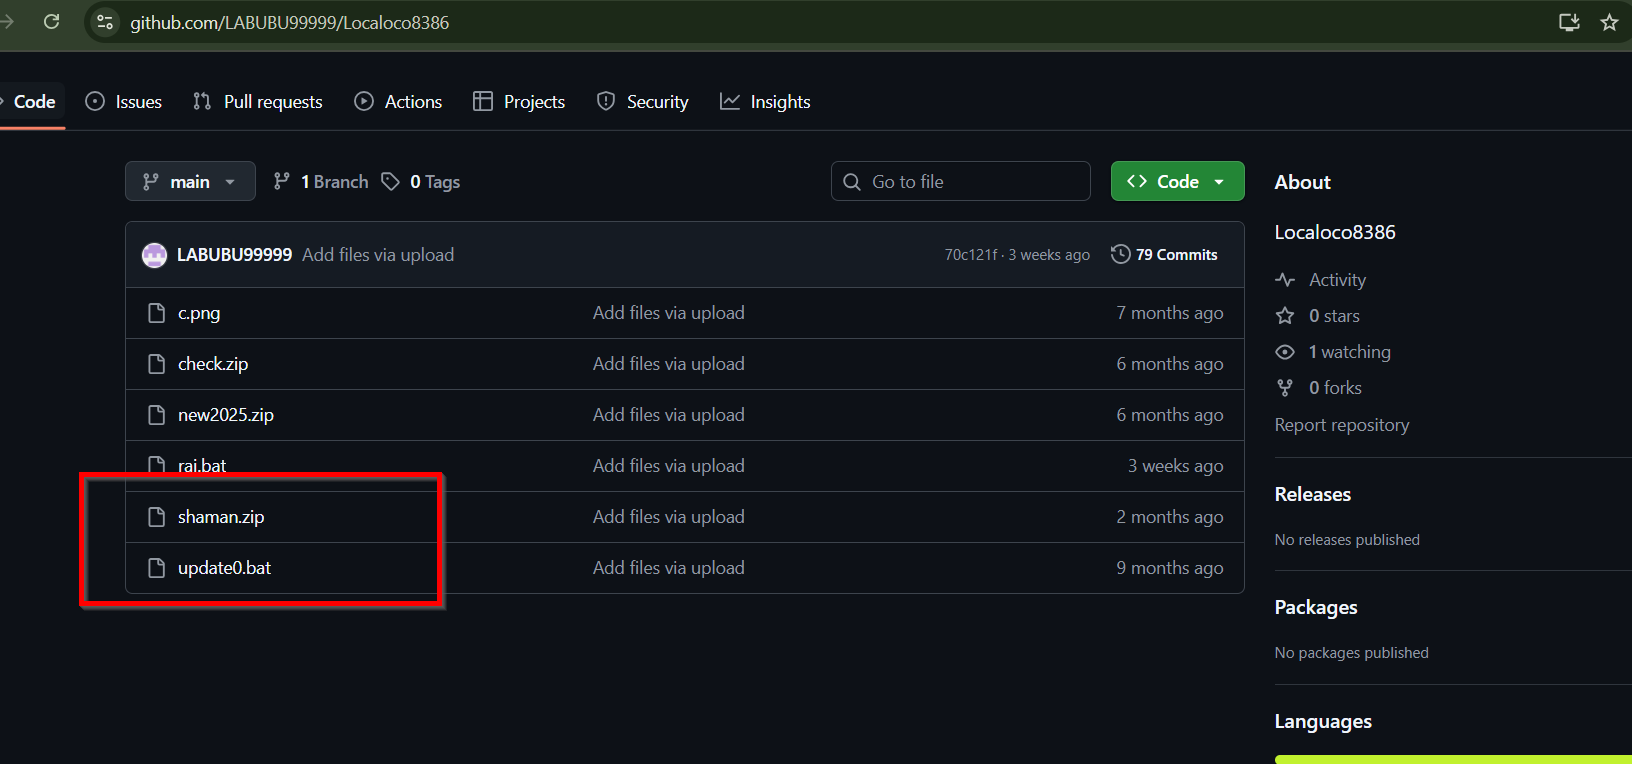Open the check.zip row commit message
Viewport: 1632px width, 764px height.
(x=669, y=364)
